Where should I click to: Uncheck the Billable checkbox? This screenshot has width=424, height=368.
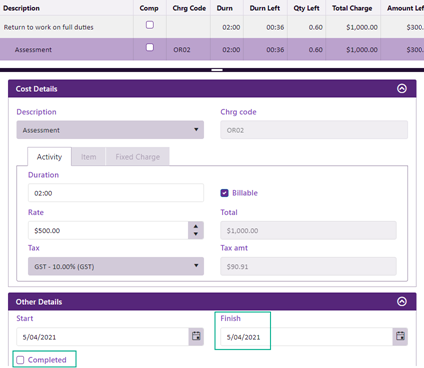(x=224, y=193)
